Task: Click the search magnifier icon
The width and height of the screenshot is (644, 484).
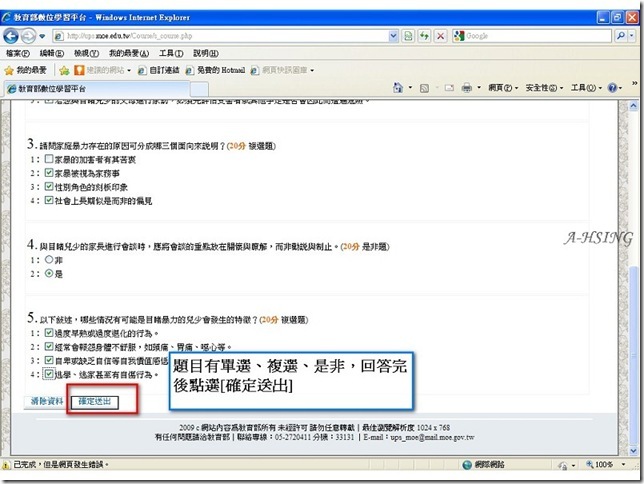Action: point(621,36)
